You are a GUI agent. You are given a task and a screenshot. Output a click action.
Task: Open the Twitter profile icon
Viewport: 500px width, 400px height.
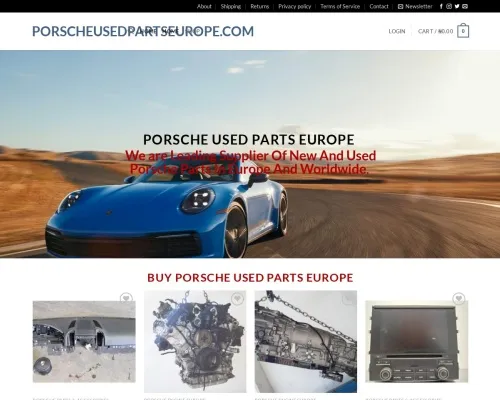coord(457,6)
